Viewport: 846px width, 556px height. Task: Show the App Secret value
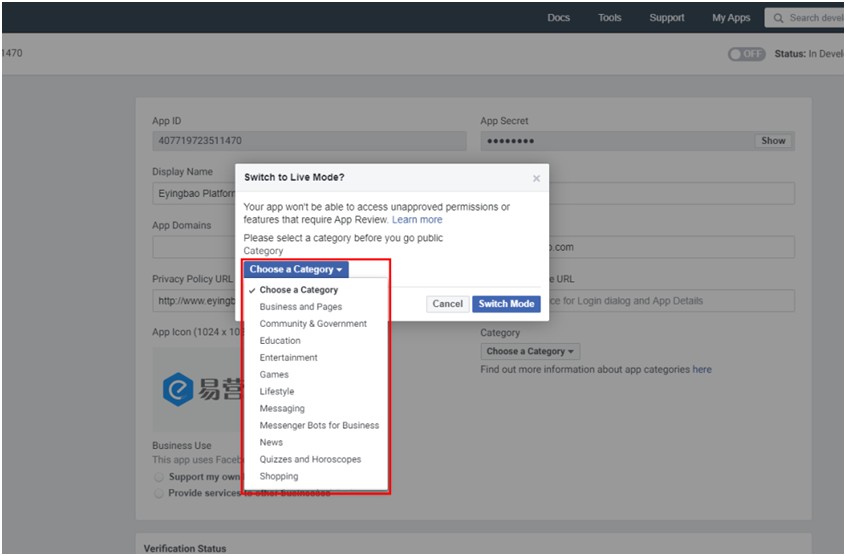(773, 141)
